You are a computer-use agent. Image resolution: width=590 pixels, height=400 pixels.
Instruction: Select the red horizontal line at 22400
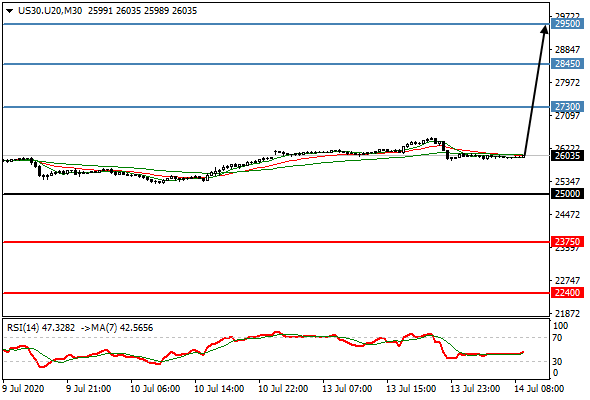pyautogui.click(x=276, y=293)
